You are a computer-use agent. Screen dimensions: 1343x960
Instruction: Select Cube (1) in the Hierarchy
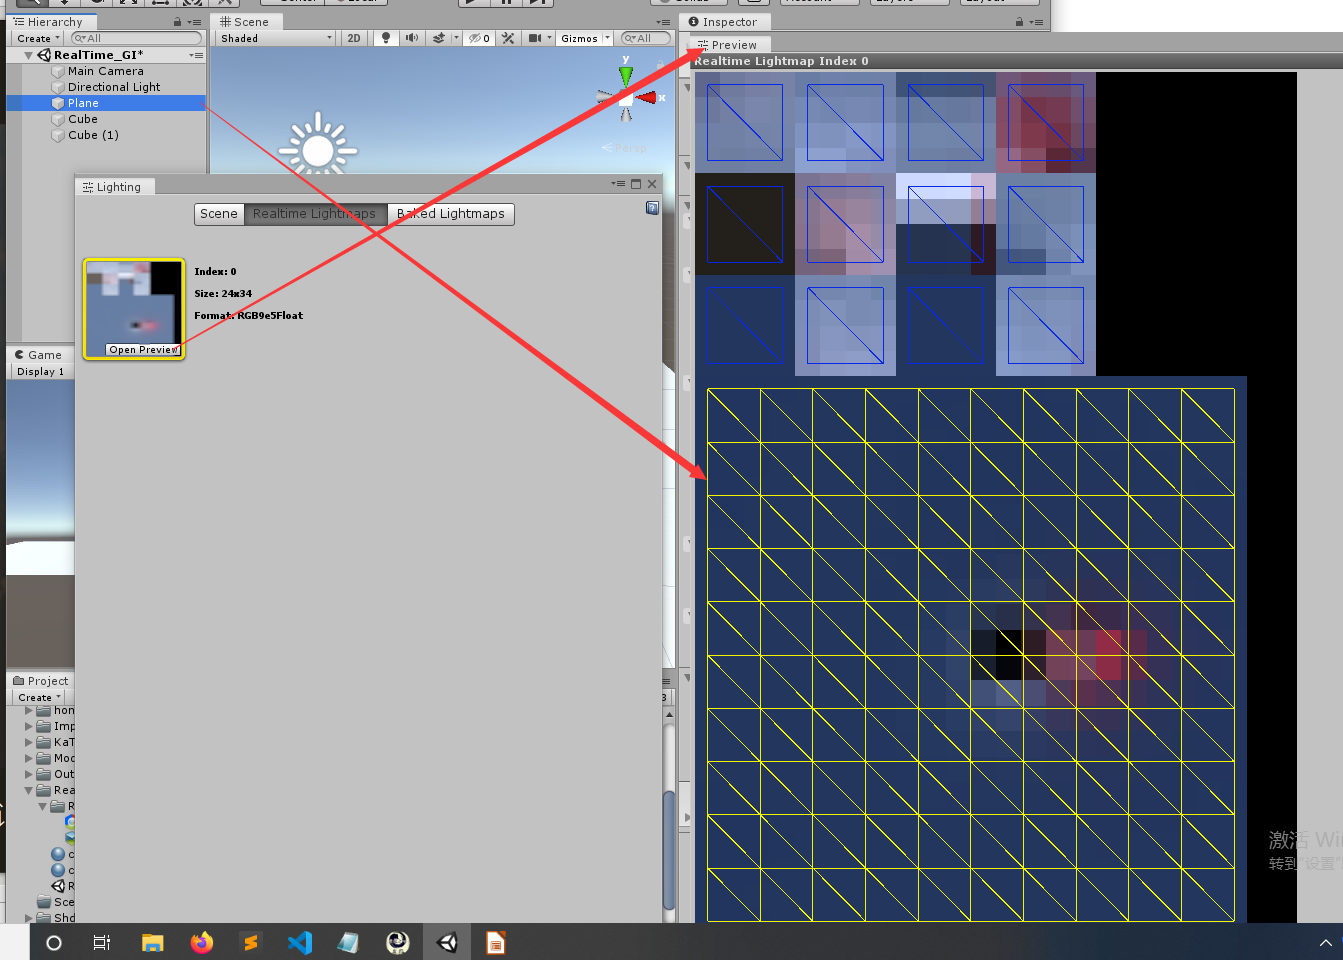pyautogui.click(x=91, y=135)
